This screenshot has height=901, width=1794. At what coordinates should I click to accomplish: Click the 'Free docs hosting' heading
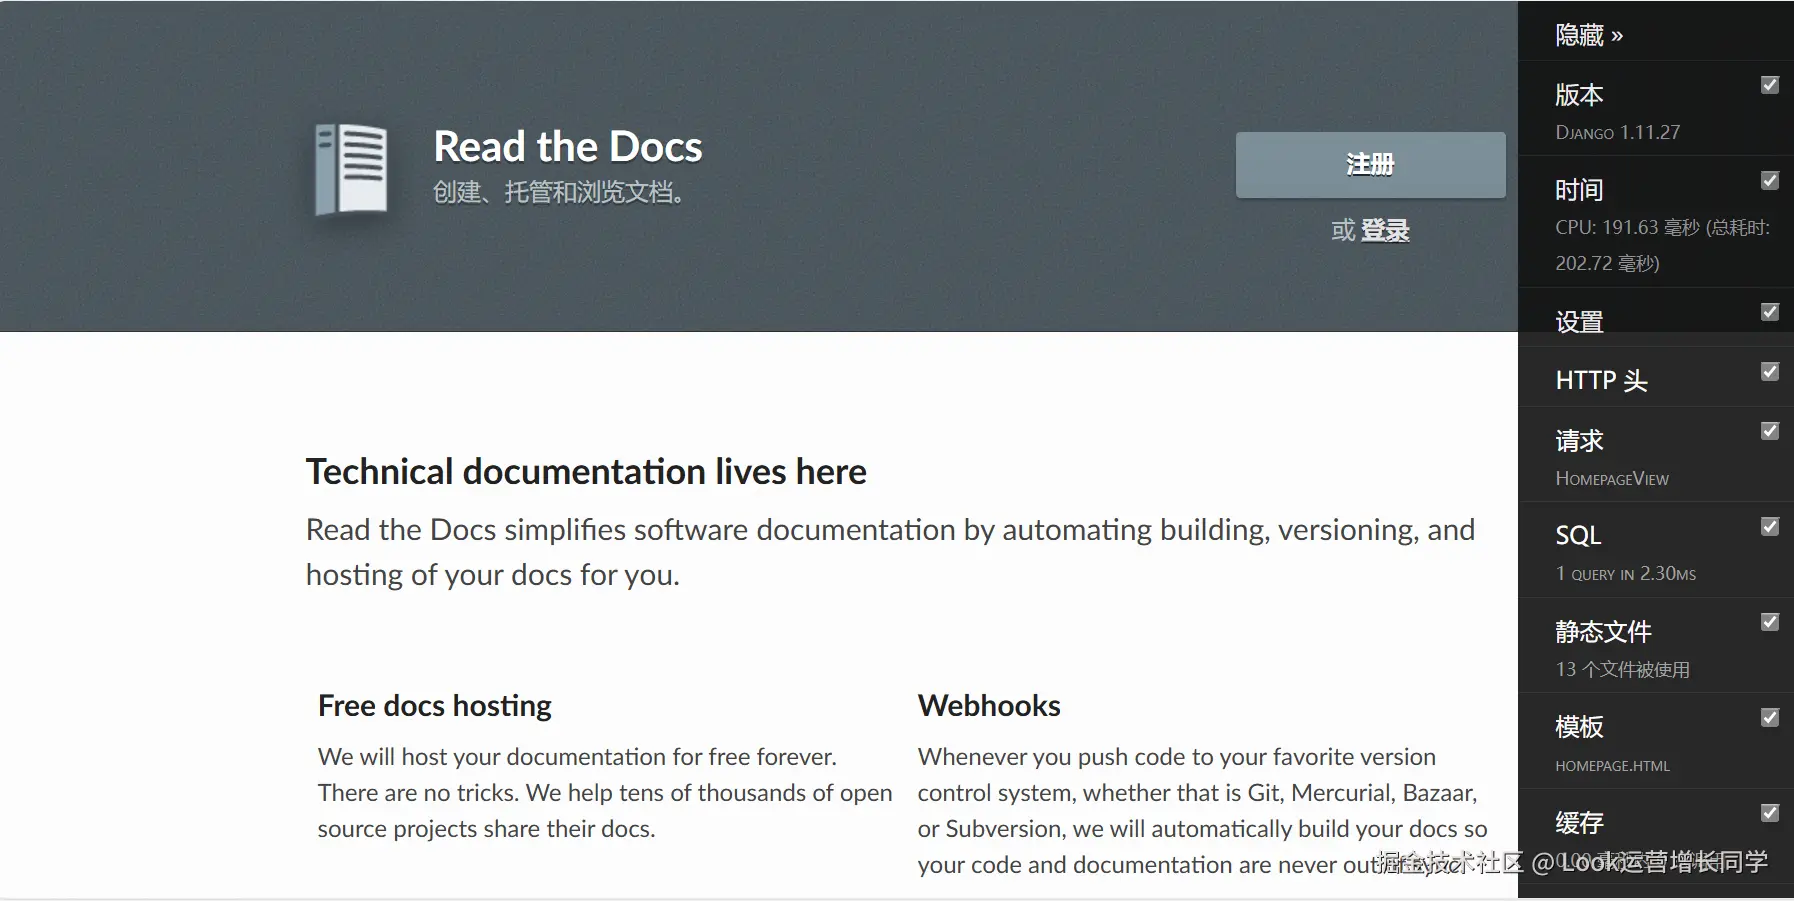[x=435, y=706]
